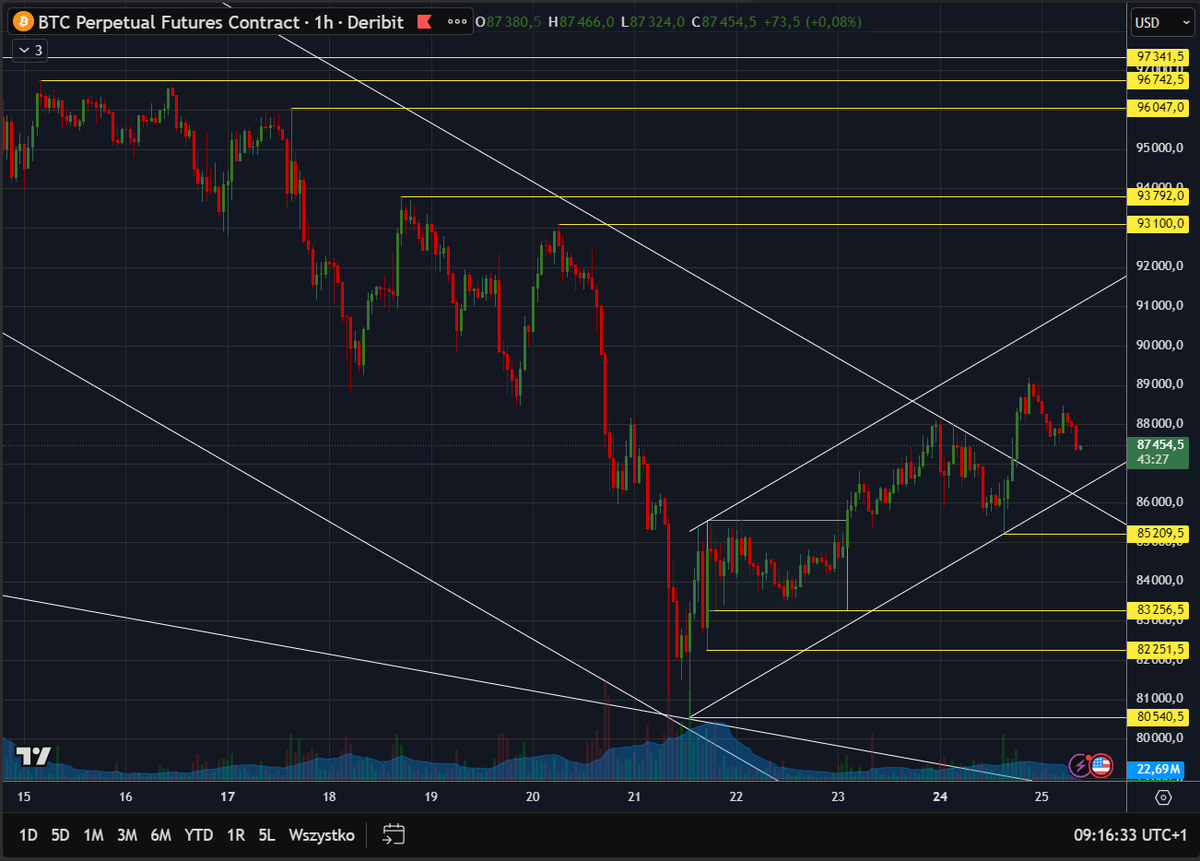Image resolution: width=1200 pixels, height=861 pixels.
Task: Click the 91 000,0 price axis value
Action: pos(1159,305)
